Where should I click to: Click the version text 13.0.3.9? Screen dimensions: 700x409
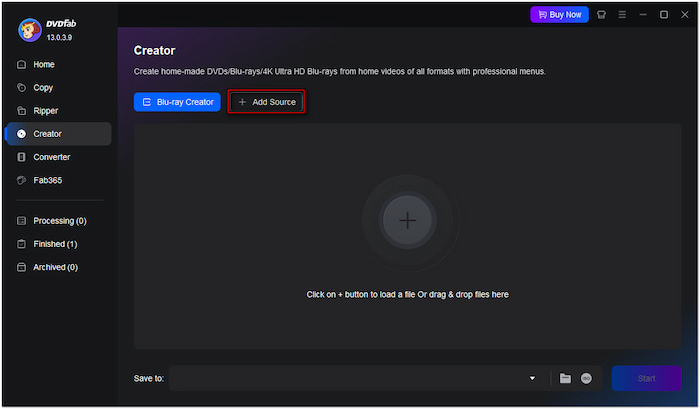pyautogui.click(x=59, y=38)
